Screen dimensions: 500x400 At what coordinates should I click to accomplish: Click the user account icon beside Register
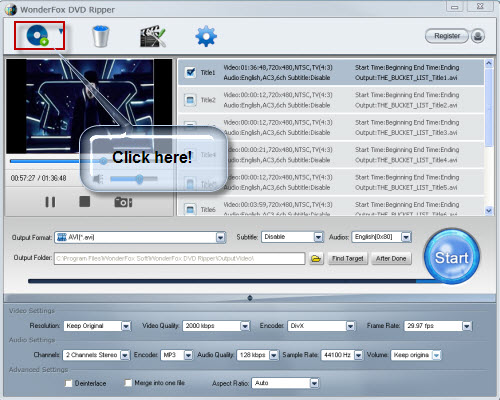pos(478,36)
